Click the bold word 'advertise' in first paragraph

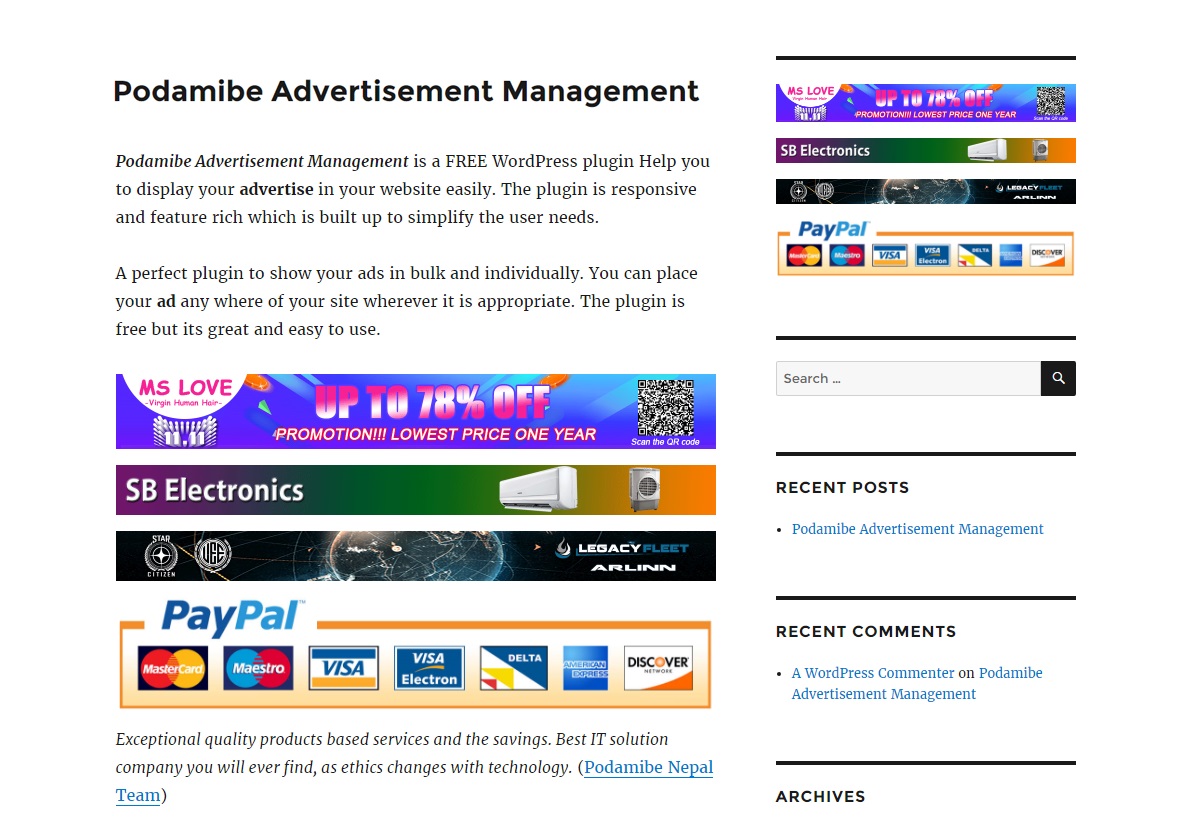(x=277, y=189)
